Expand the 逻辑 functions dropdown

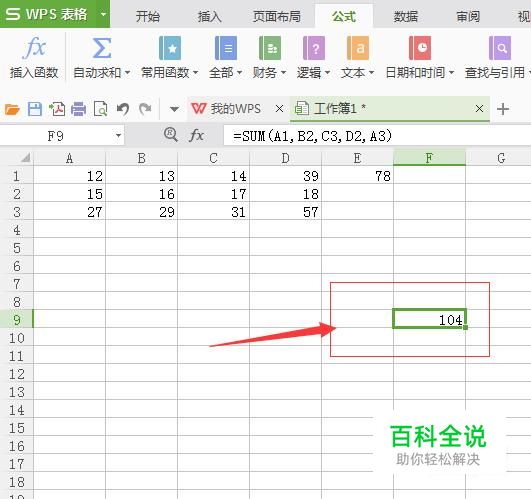[x=327, y=72]
